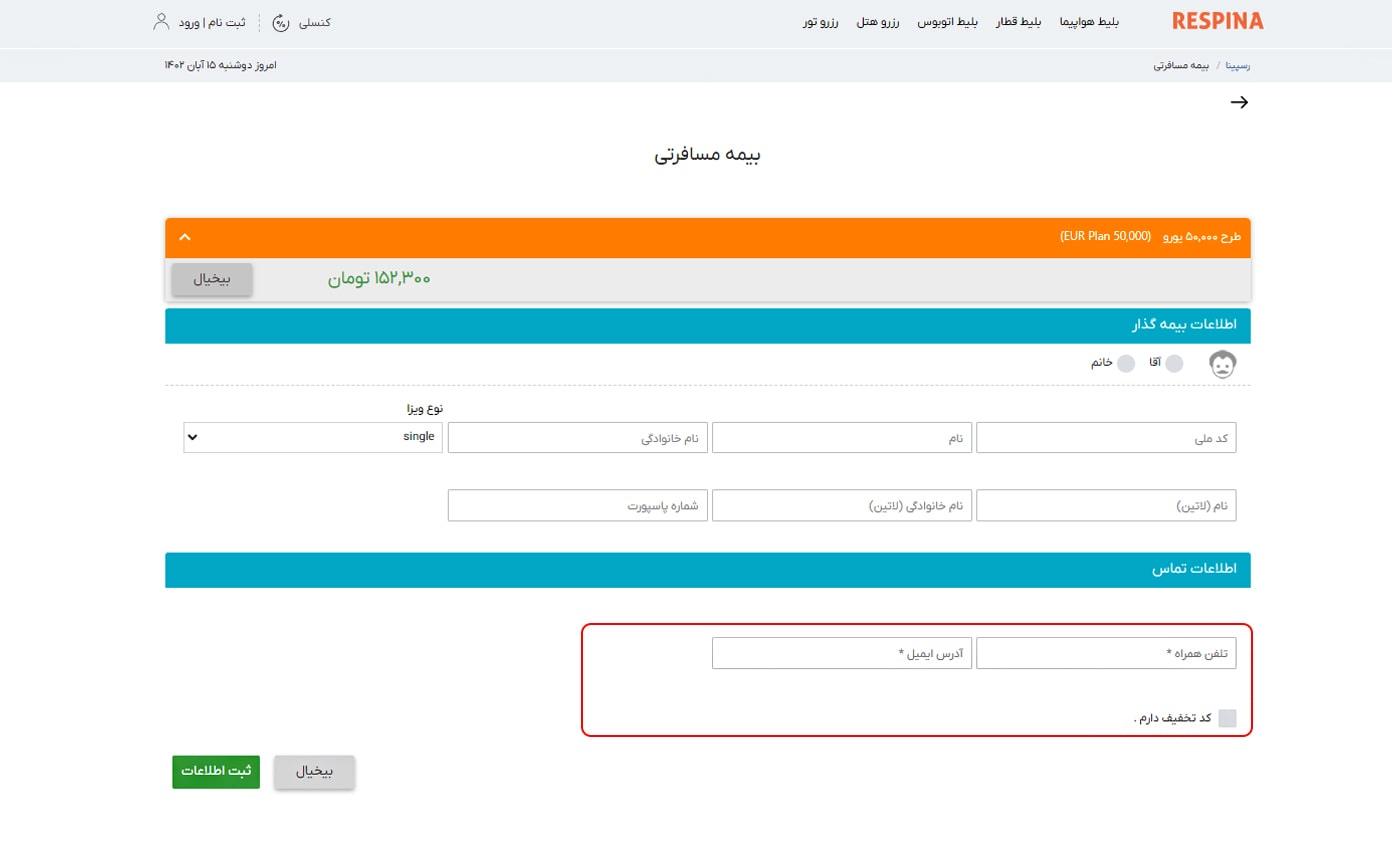Click the آدرس ایمیل input field
Viewport: 1392px width, 847px height.
(842, 652)
